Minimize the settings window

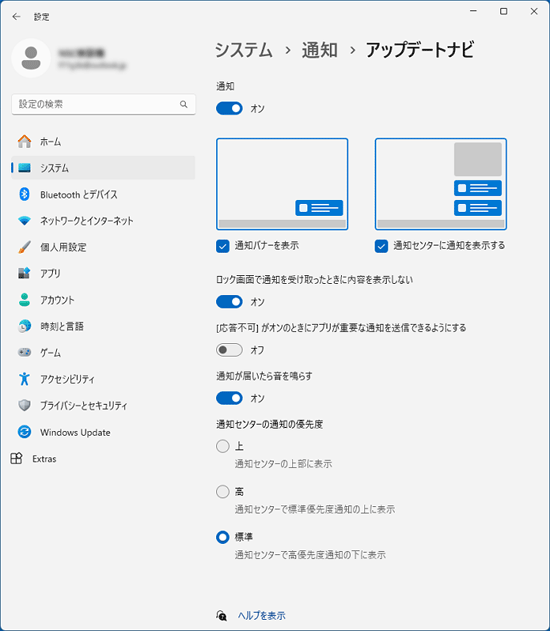(473, 11)
